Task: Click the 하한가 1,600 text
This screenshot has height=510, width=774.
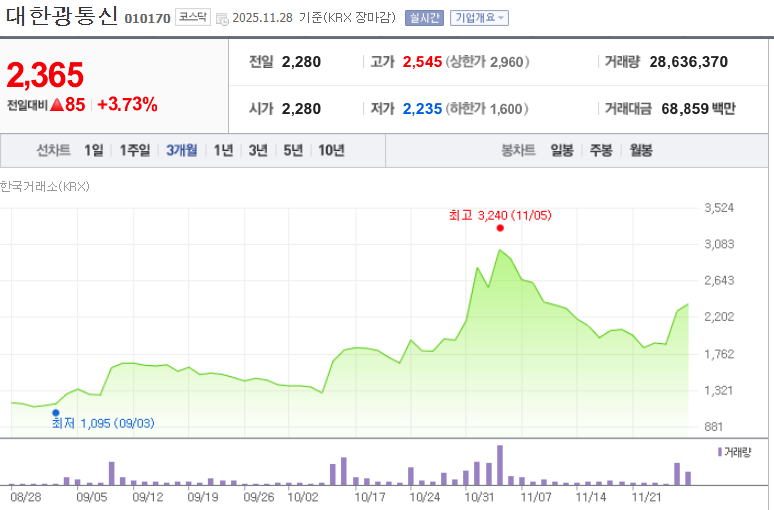Action: point(487,109)
